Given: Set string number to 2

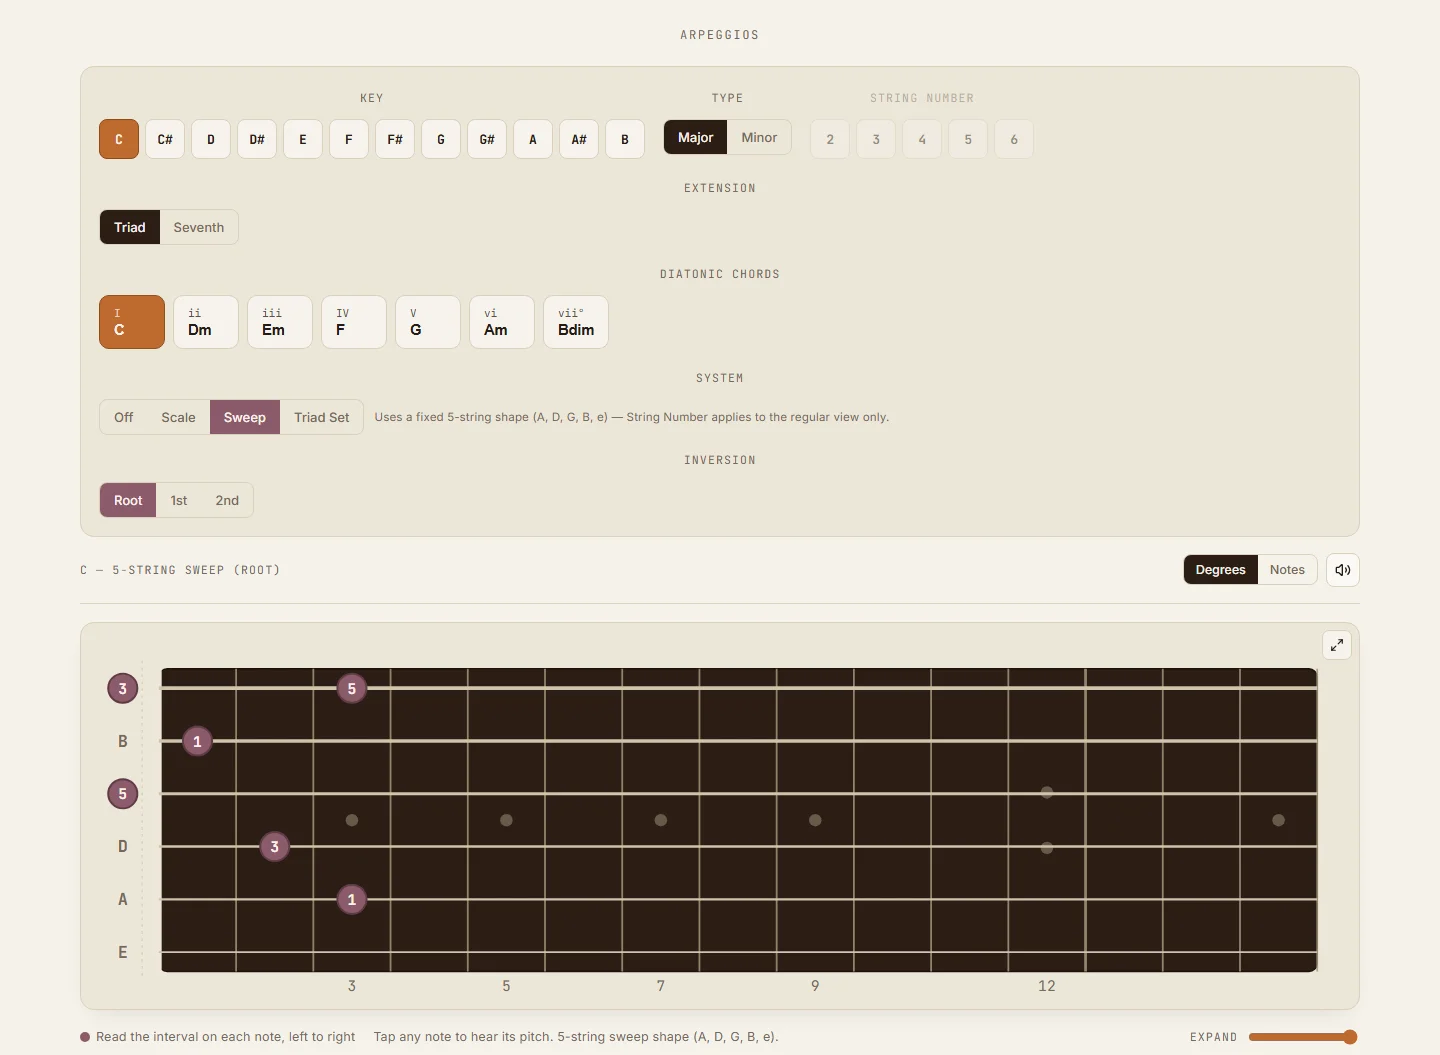Looking at the screenshot, I should point(830,139).
